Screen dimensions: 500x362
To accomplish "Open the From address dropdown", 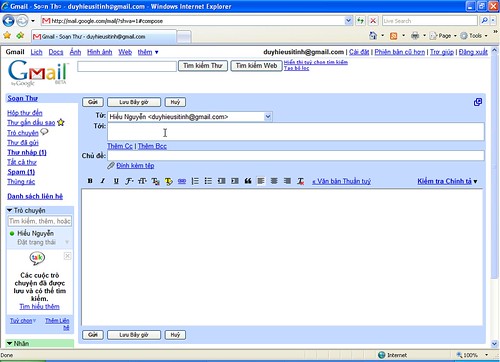I will click(x=268, y=117).
